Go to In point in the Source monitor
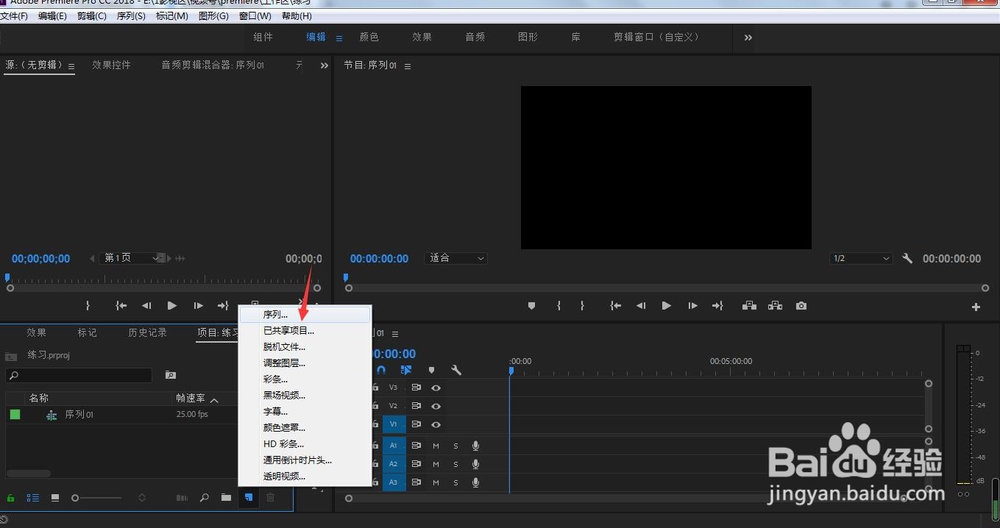 [121, 306]
